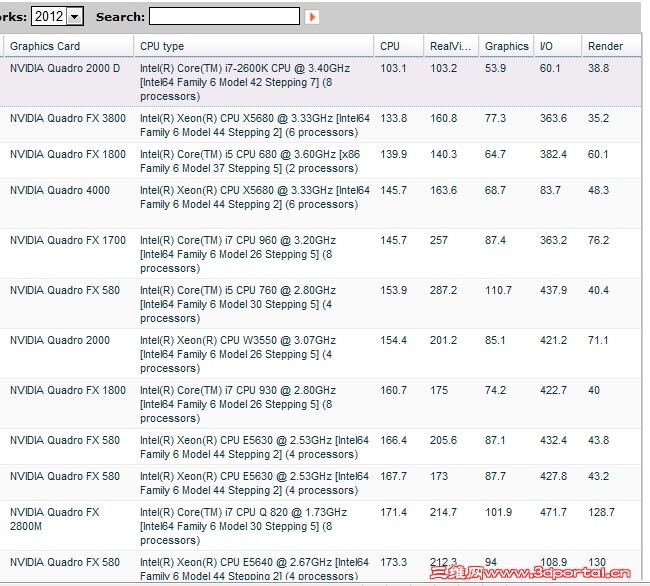
Task: Click CPU score 171.4
Action: (393, 512)
